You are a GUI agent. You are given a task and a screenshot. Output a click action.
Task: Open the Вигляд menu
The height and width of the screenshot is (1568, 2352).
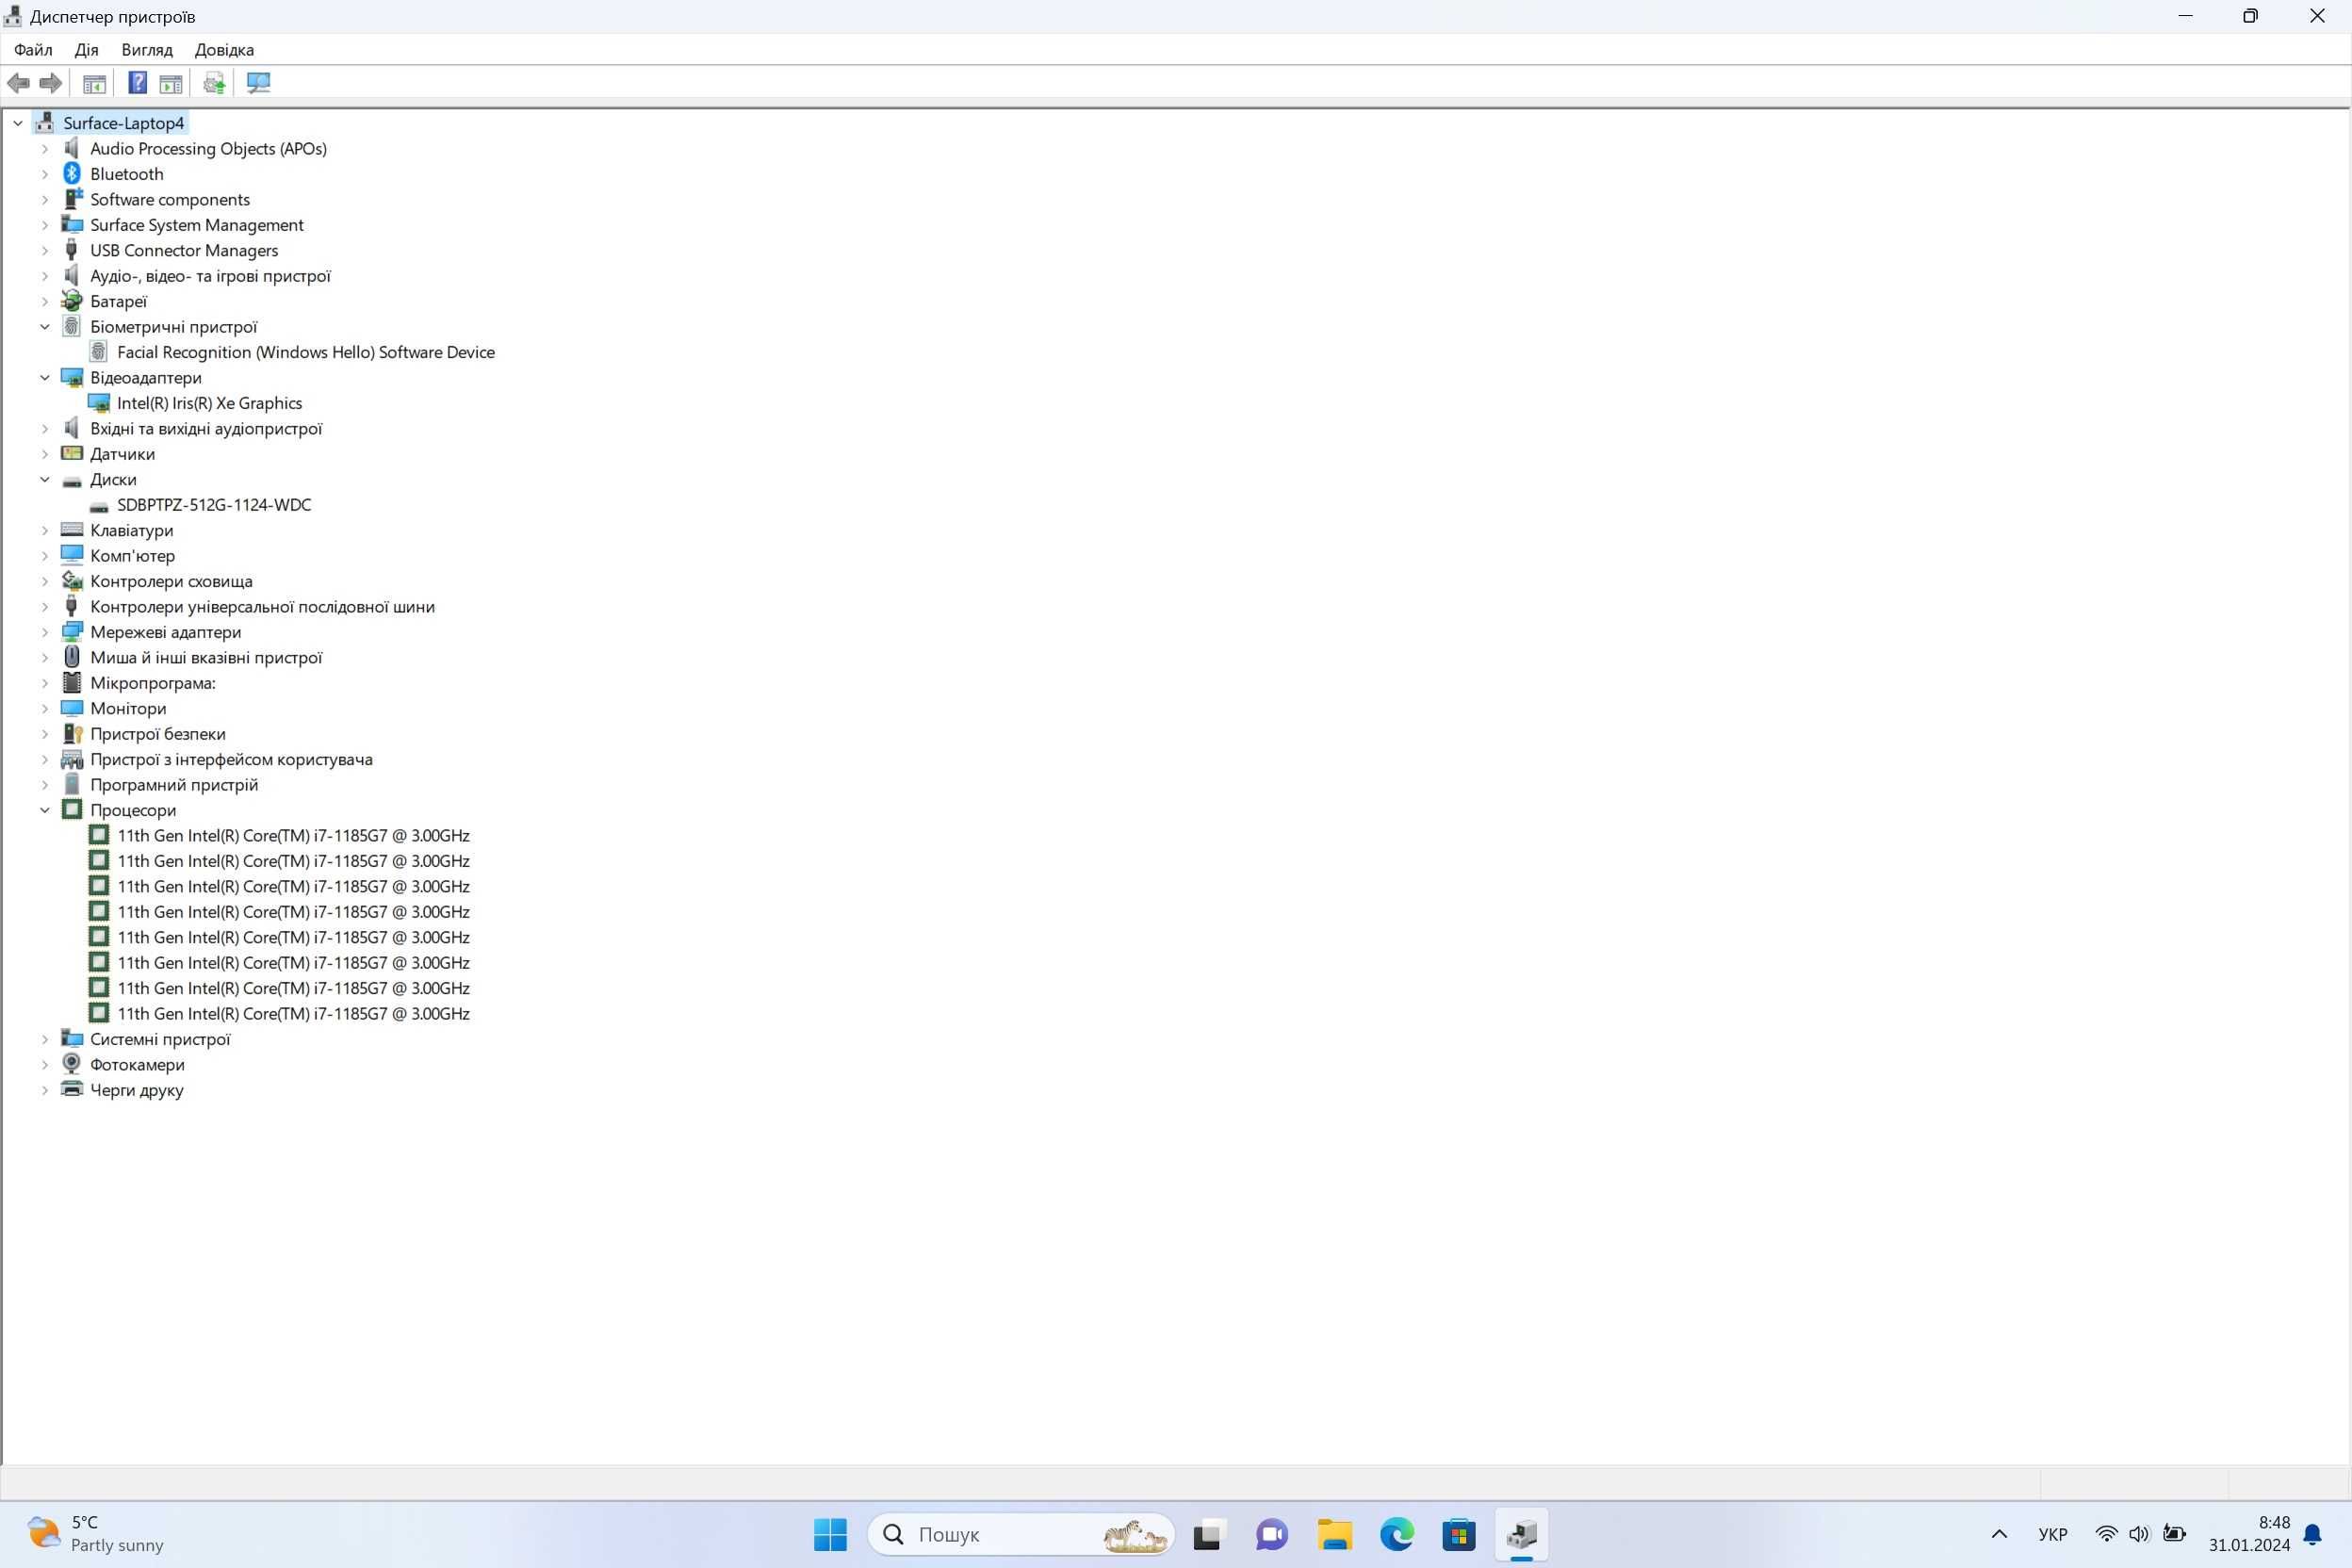click(147, 49)
